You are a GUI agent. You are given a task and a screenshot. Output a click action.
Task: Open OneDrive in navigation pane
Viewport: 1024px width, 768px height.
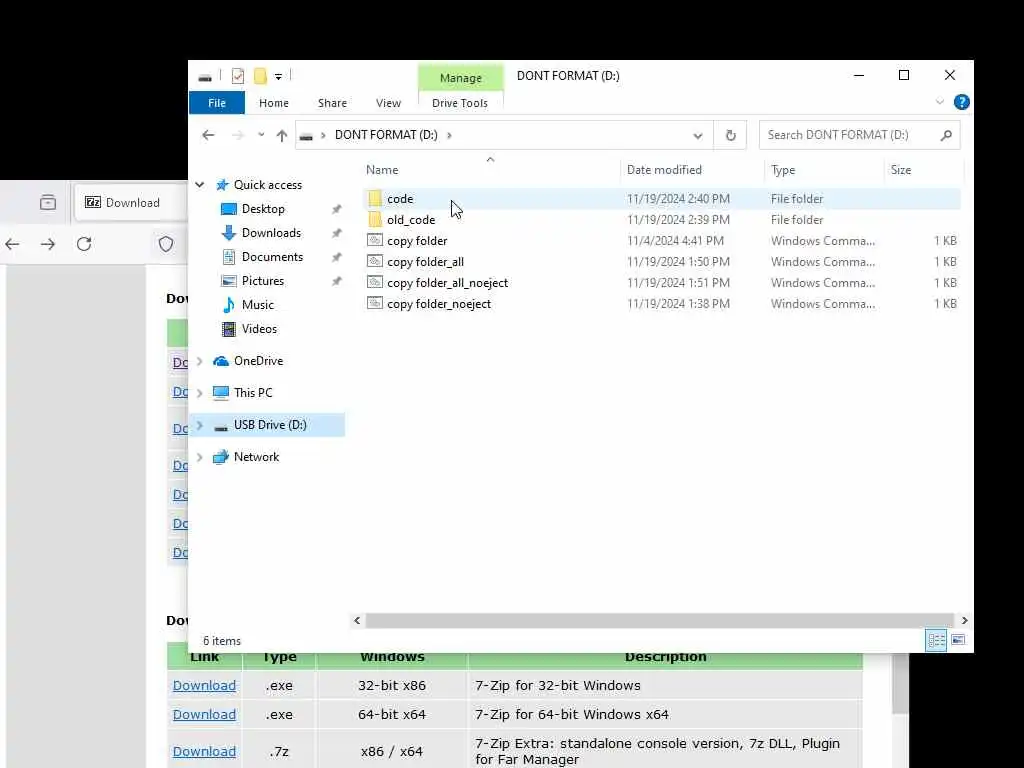(x=258, y=361)
